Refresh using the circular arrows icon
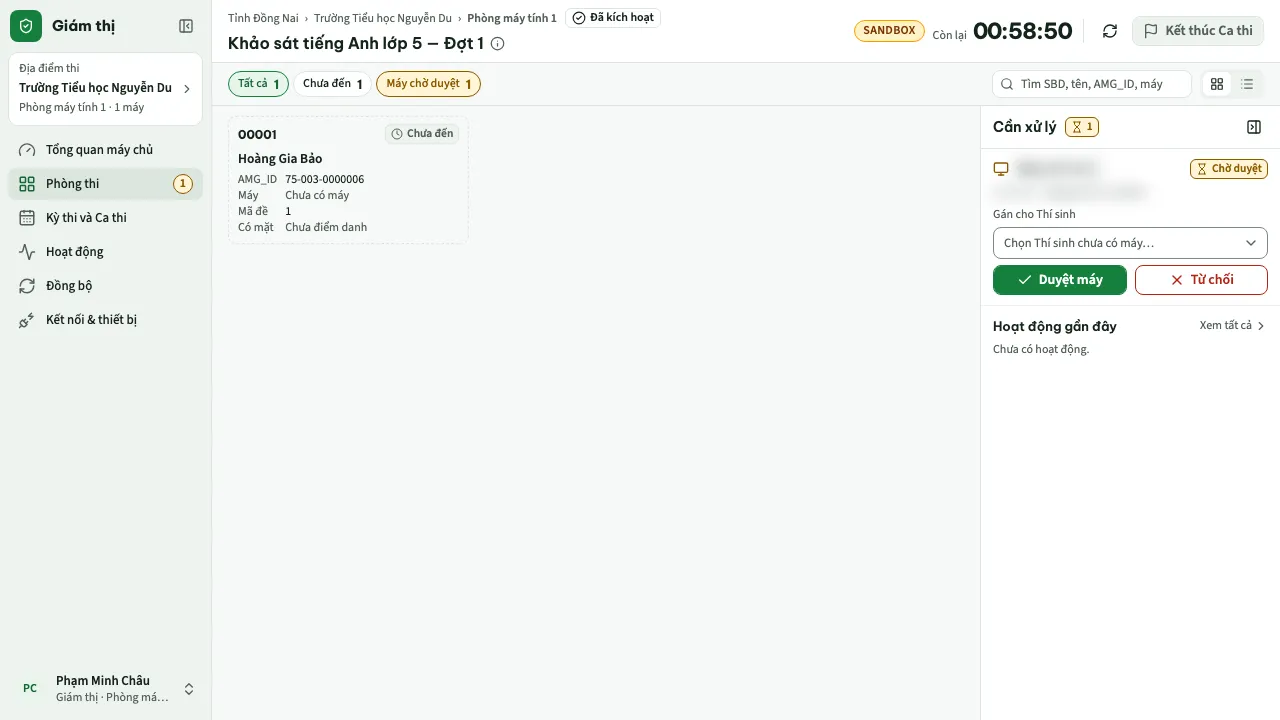The image size is (1280, 720). pos(1110,31)
